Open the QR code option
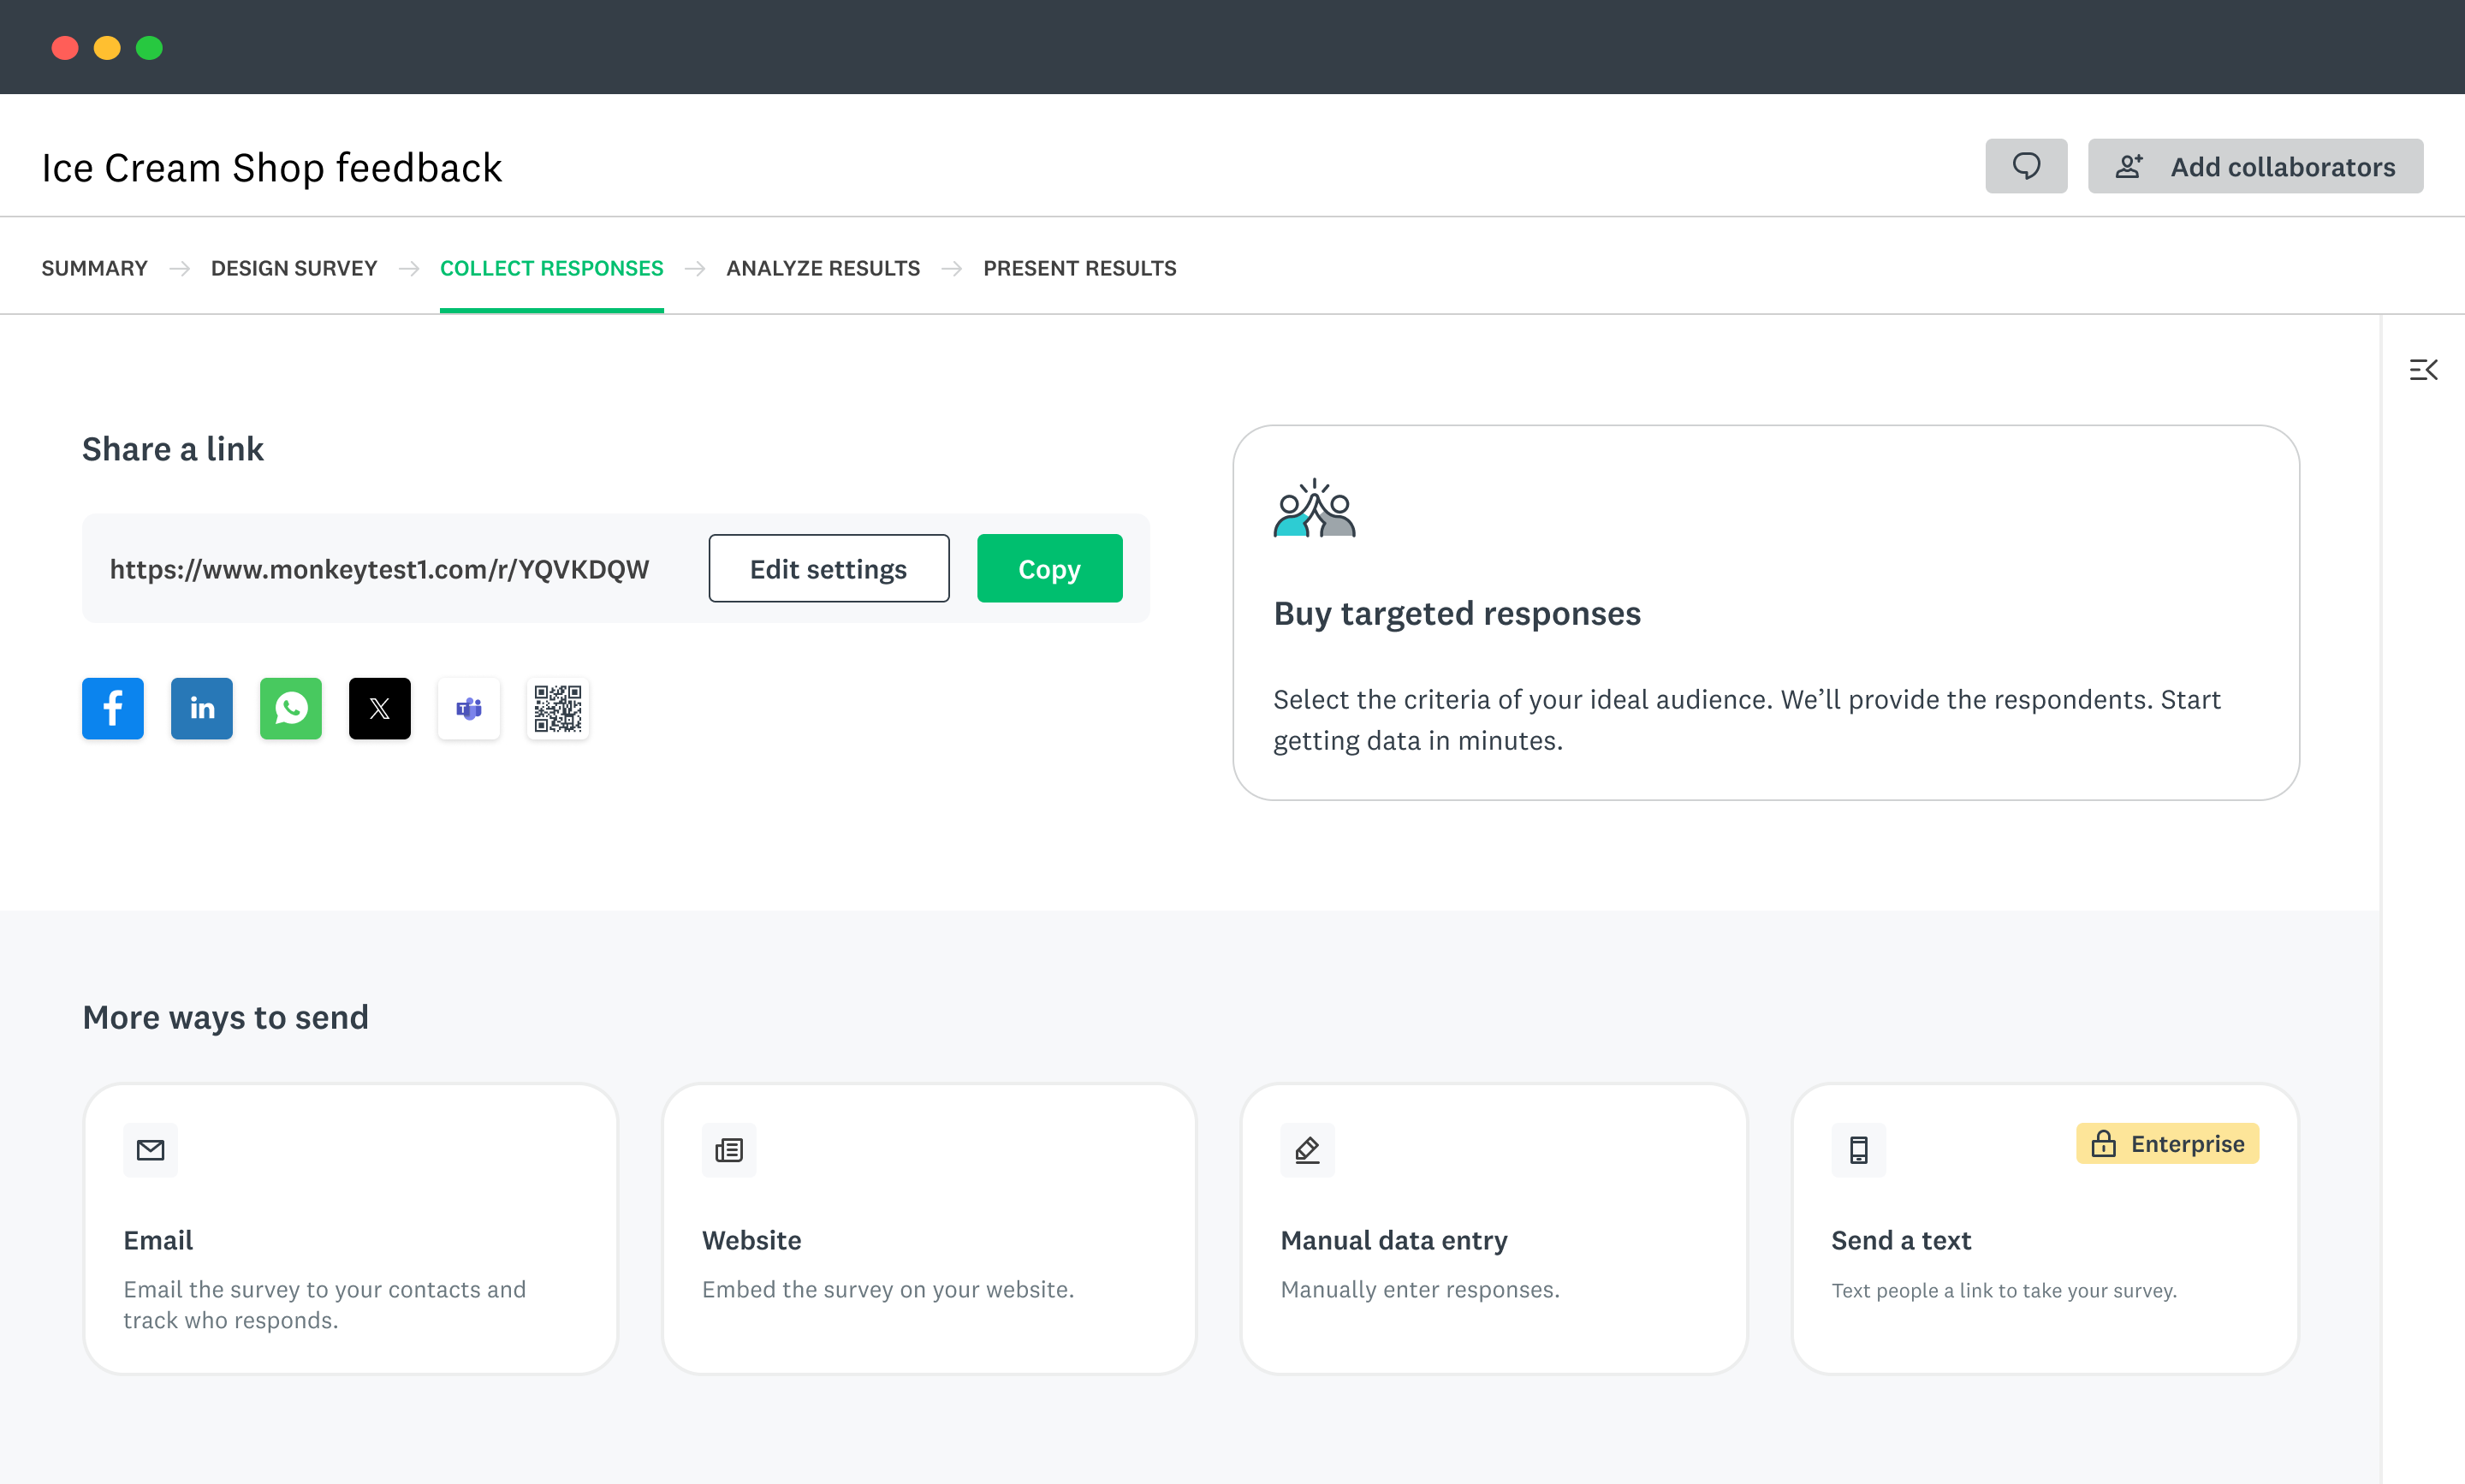 tap(557, 708)
